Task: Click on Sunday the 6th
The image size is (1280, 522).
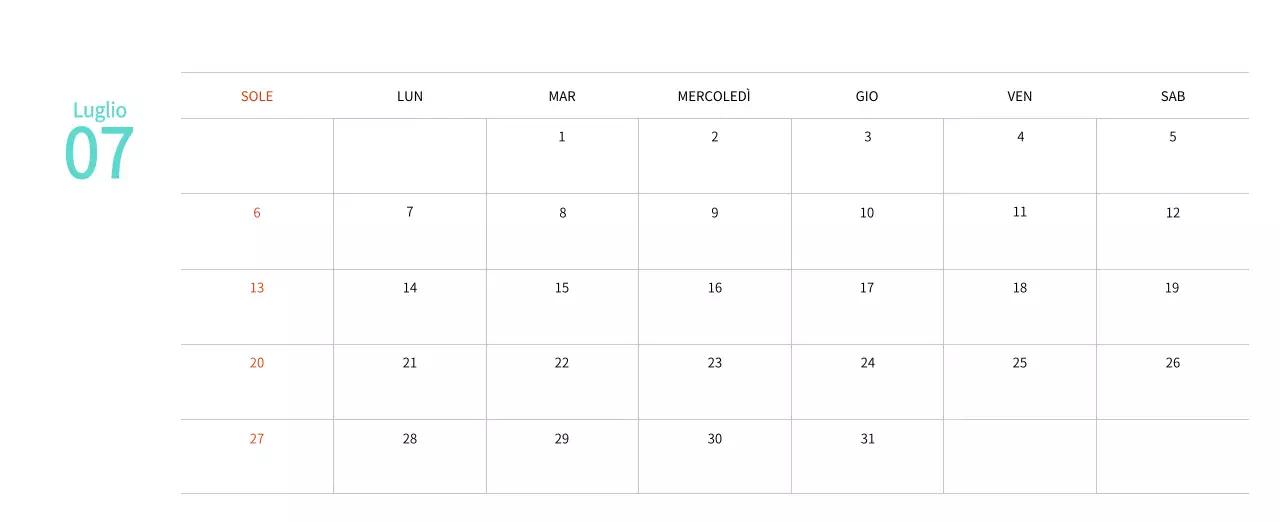Action: click(257, 213)
